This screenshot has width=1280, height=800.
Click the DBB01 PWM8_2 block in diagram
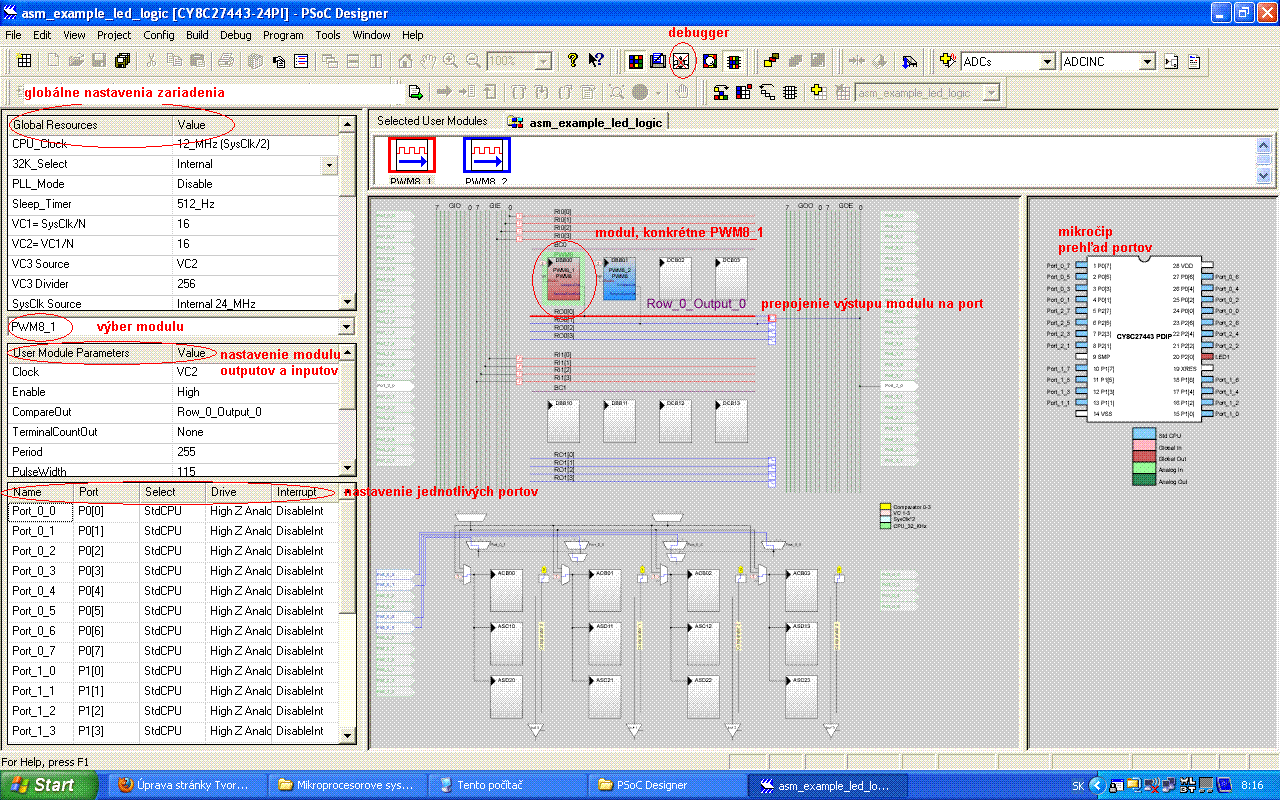point(619,279)
